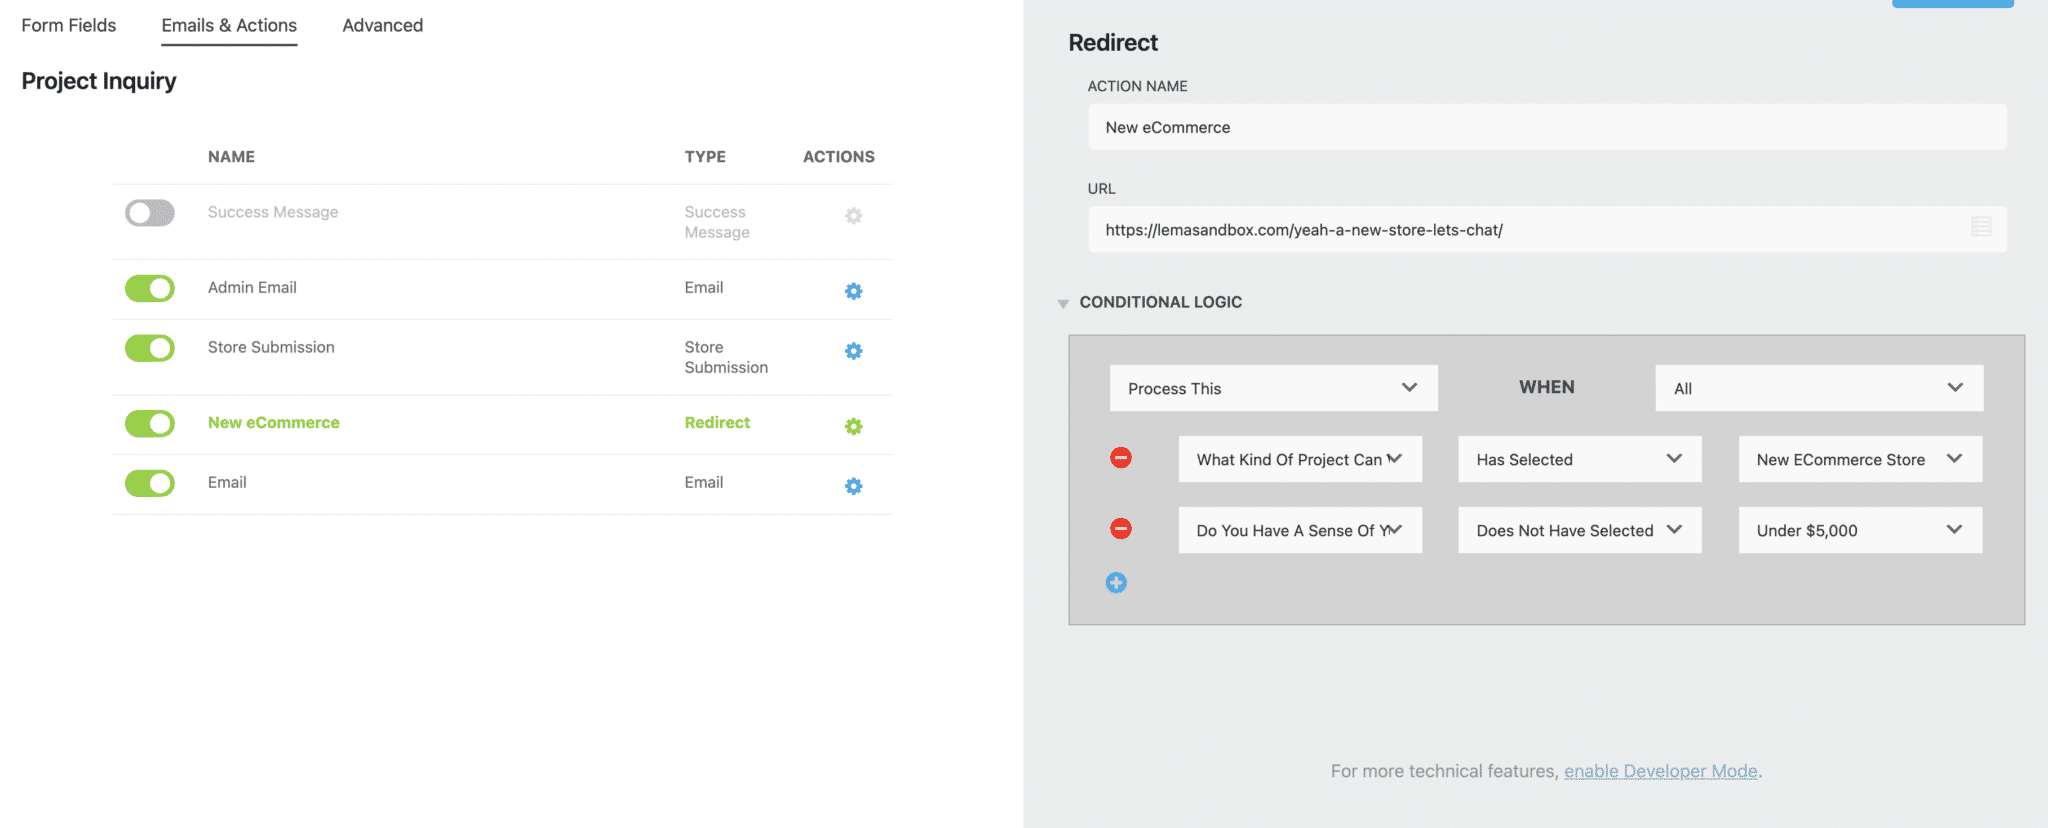Open the 'Under $5,000' value dropdown

pos(1859,530)
